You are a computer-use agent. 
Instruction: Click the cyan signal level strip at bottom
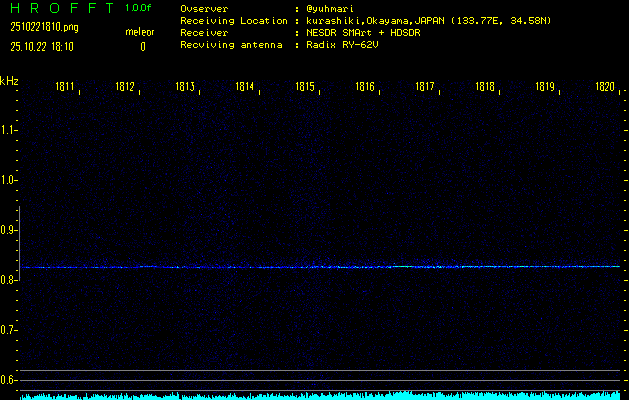320,396
